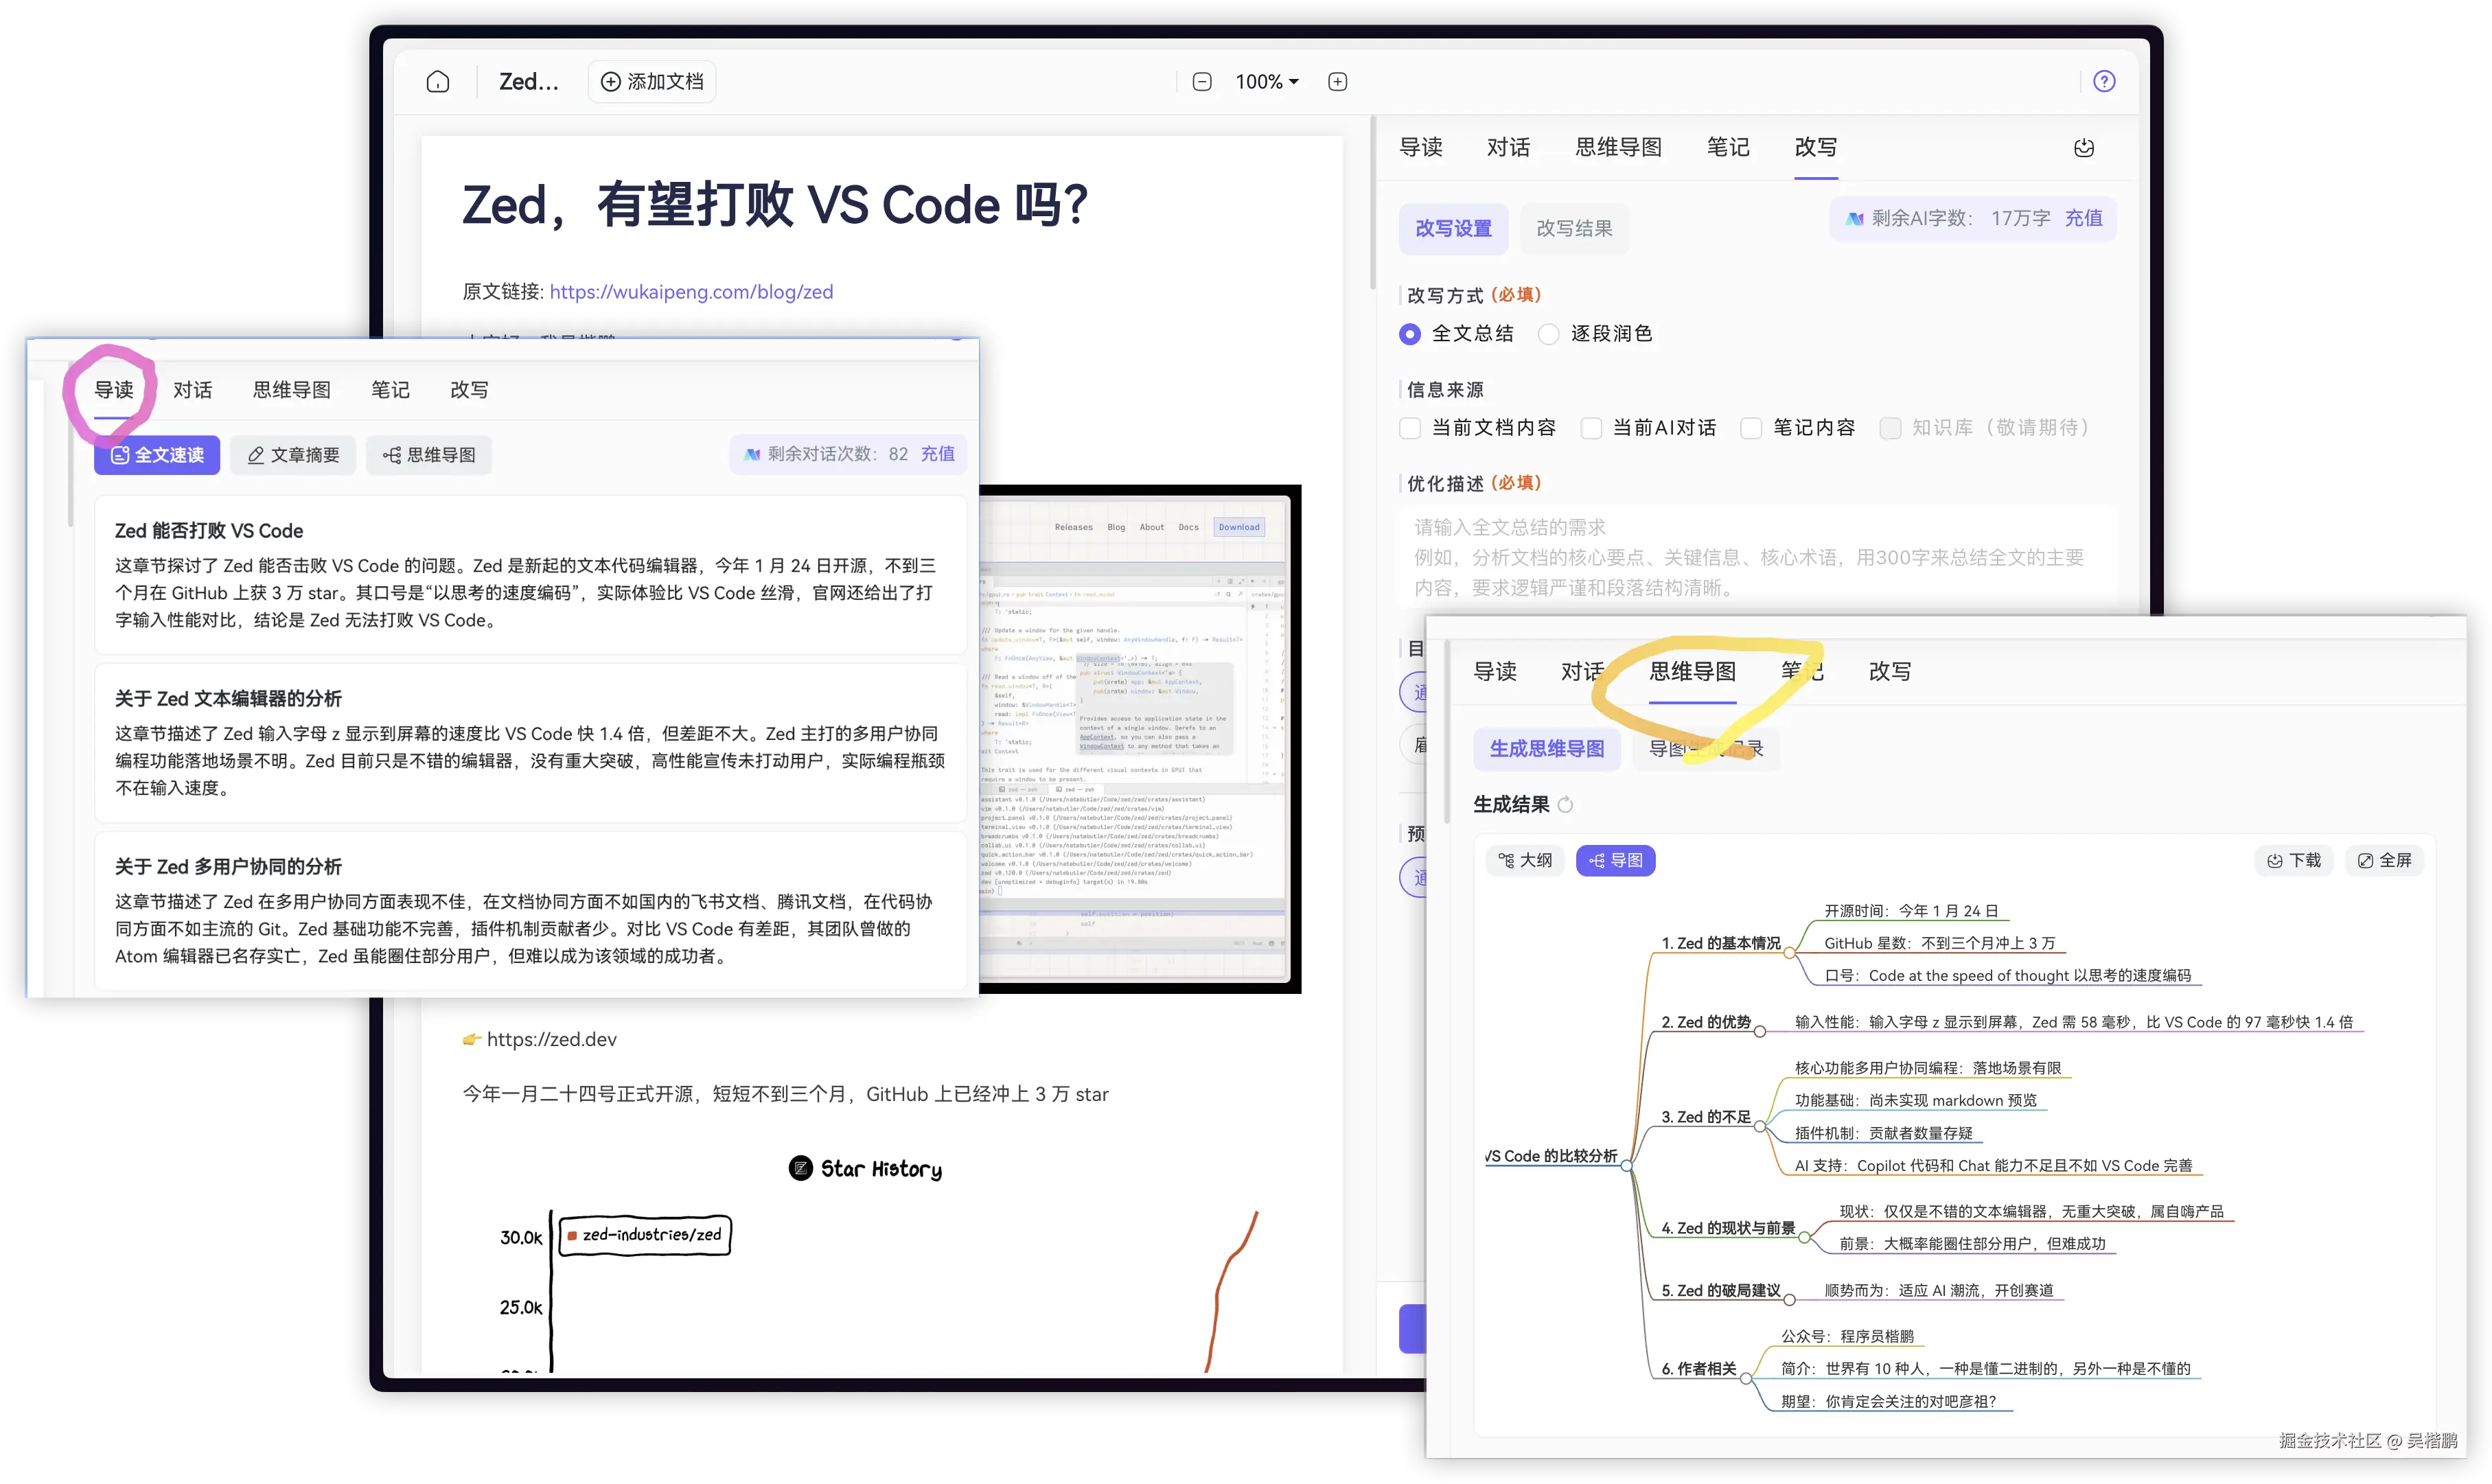The width and height of the screenshot is (2492, 1484).
Task: Open the 改写结果 tab
Action: (x=1574, y=229)
